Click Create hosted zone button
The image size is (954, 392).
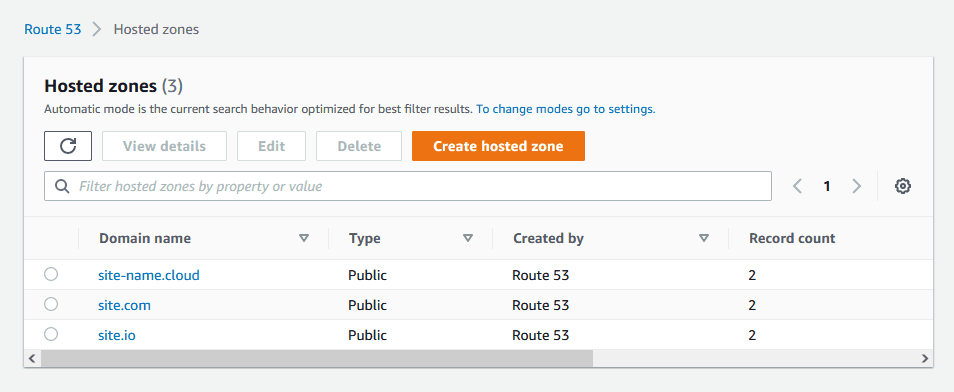[x=498, y=146]
